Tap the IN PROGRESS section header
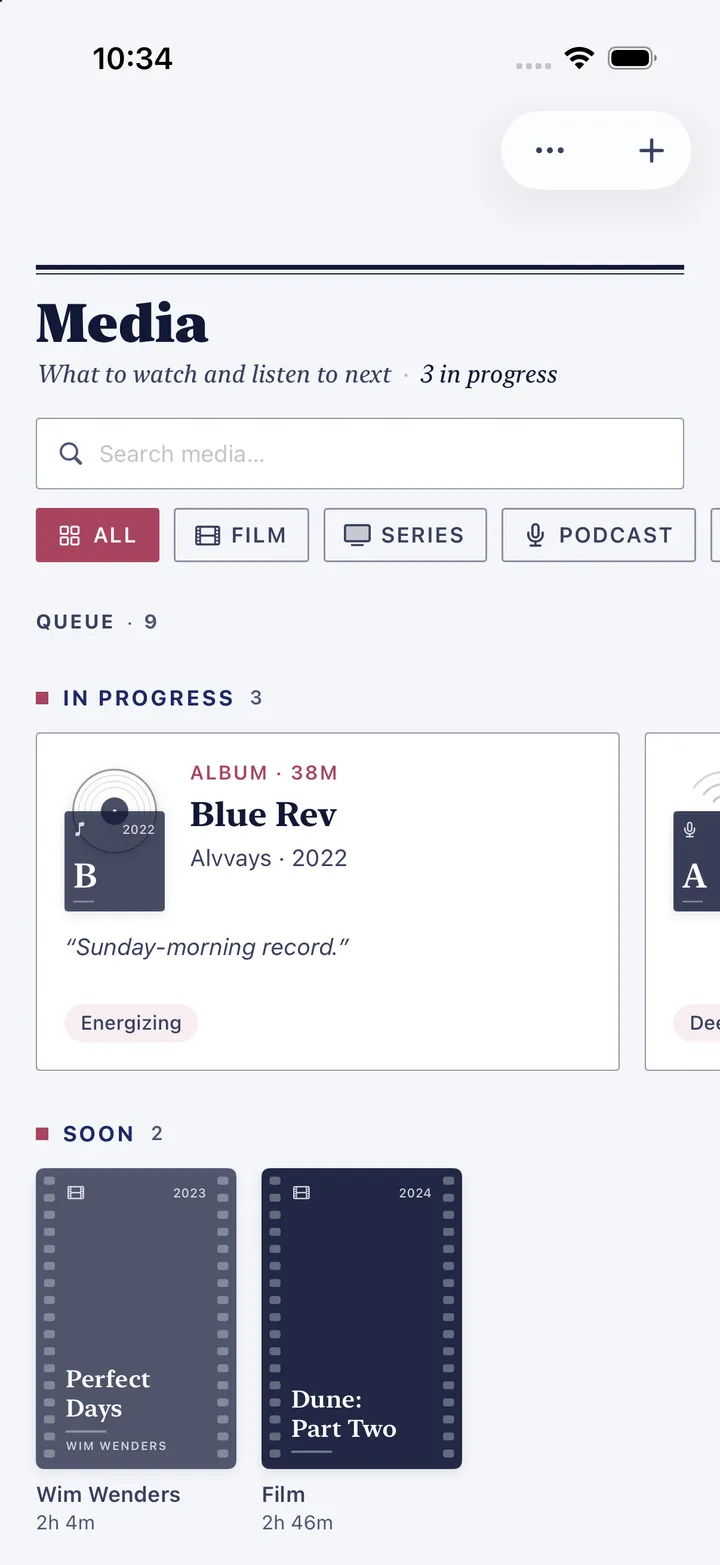 [149, 698]
